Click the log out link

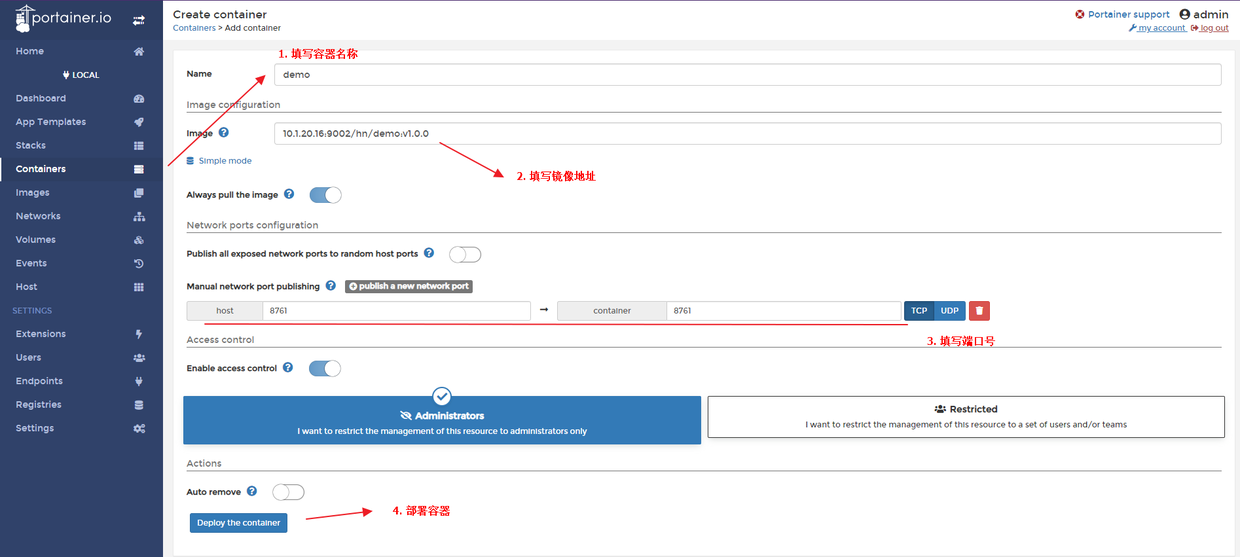tap(1209, 28)
